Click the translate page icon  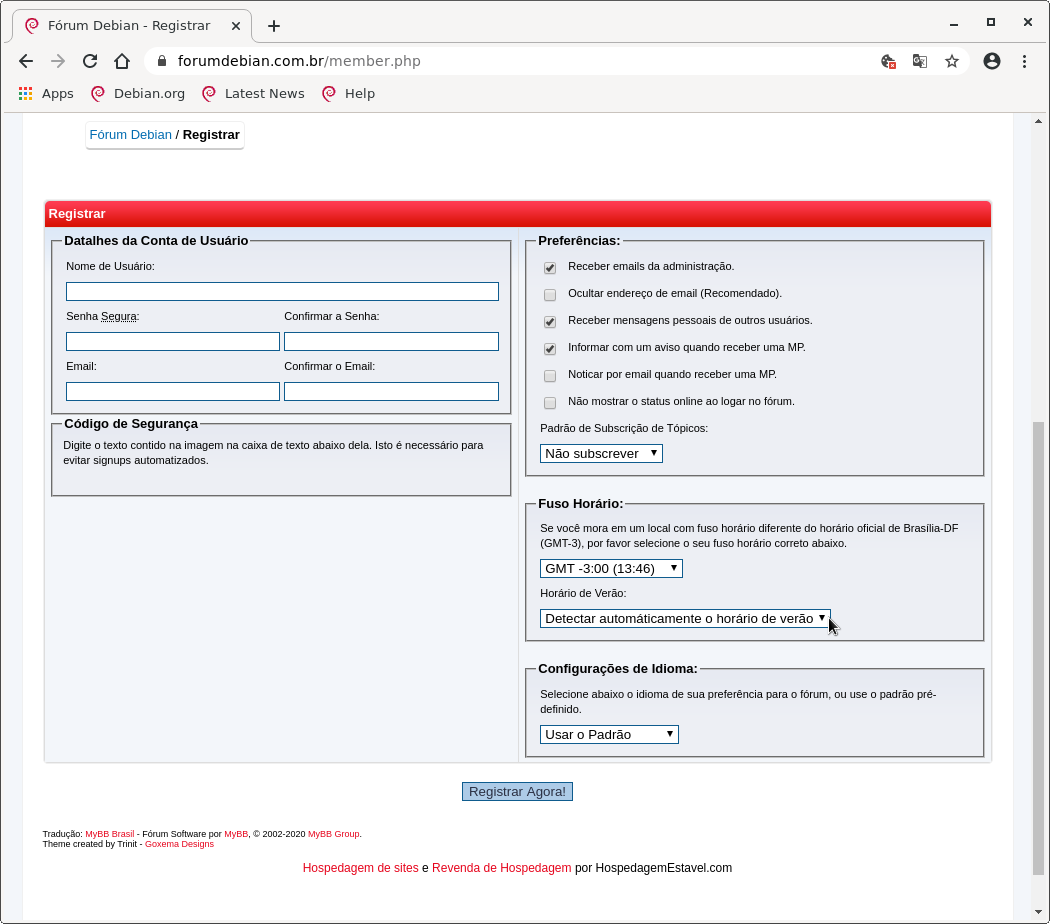(920, 62)
